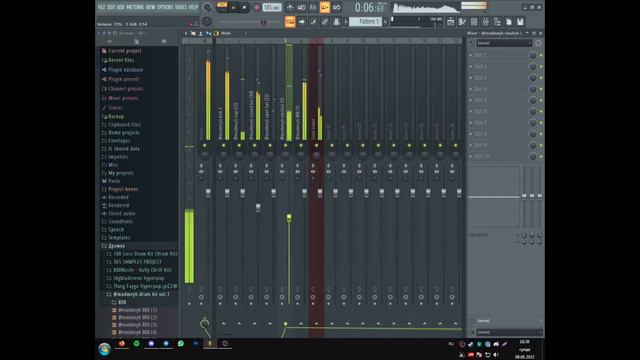Open mixer track preset (none) dropdown
The height and width of the screenshot is (360, 640).
click(504, 43)
